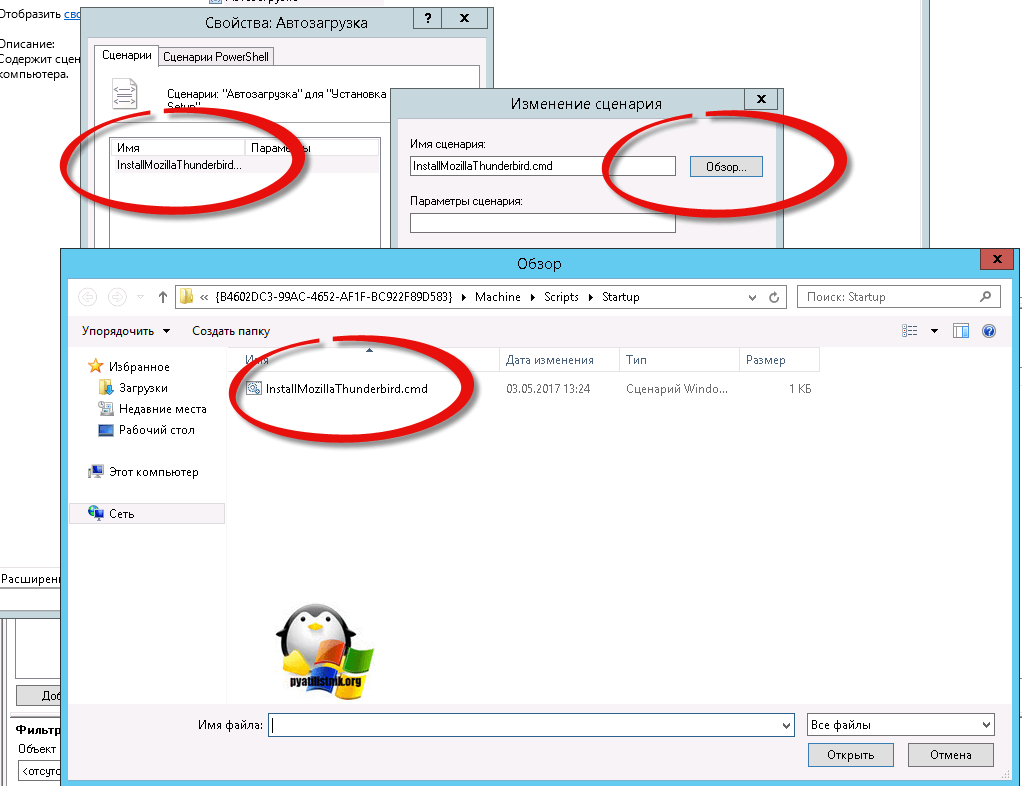Click the Параметры сценария text field
Image resolution: width=1022 pixels, height=786 pixels.
(542, 223)
